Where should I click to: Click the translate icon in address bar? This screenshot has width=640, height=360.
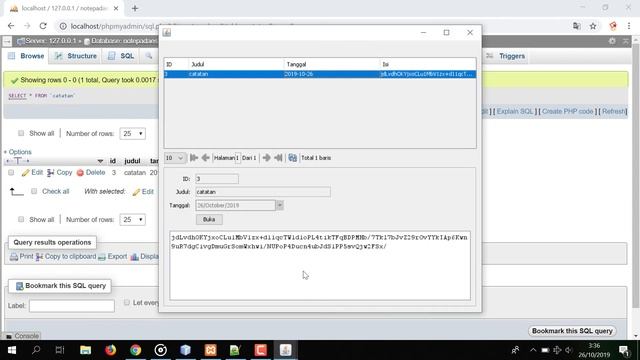coord(577,26)
